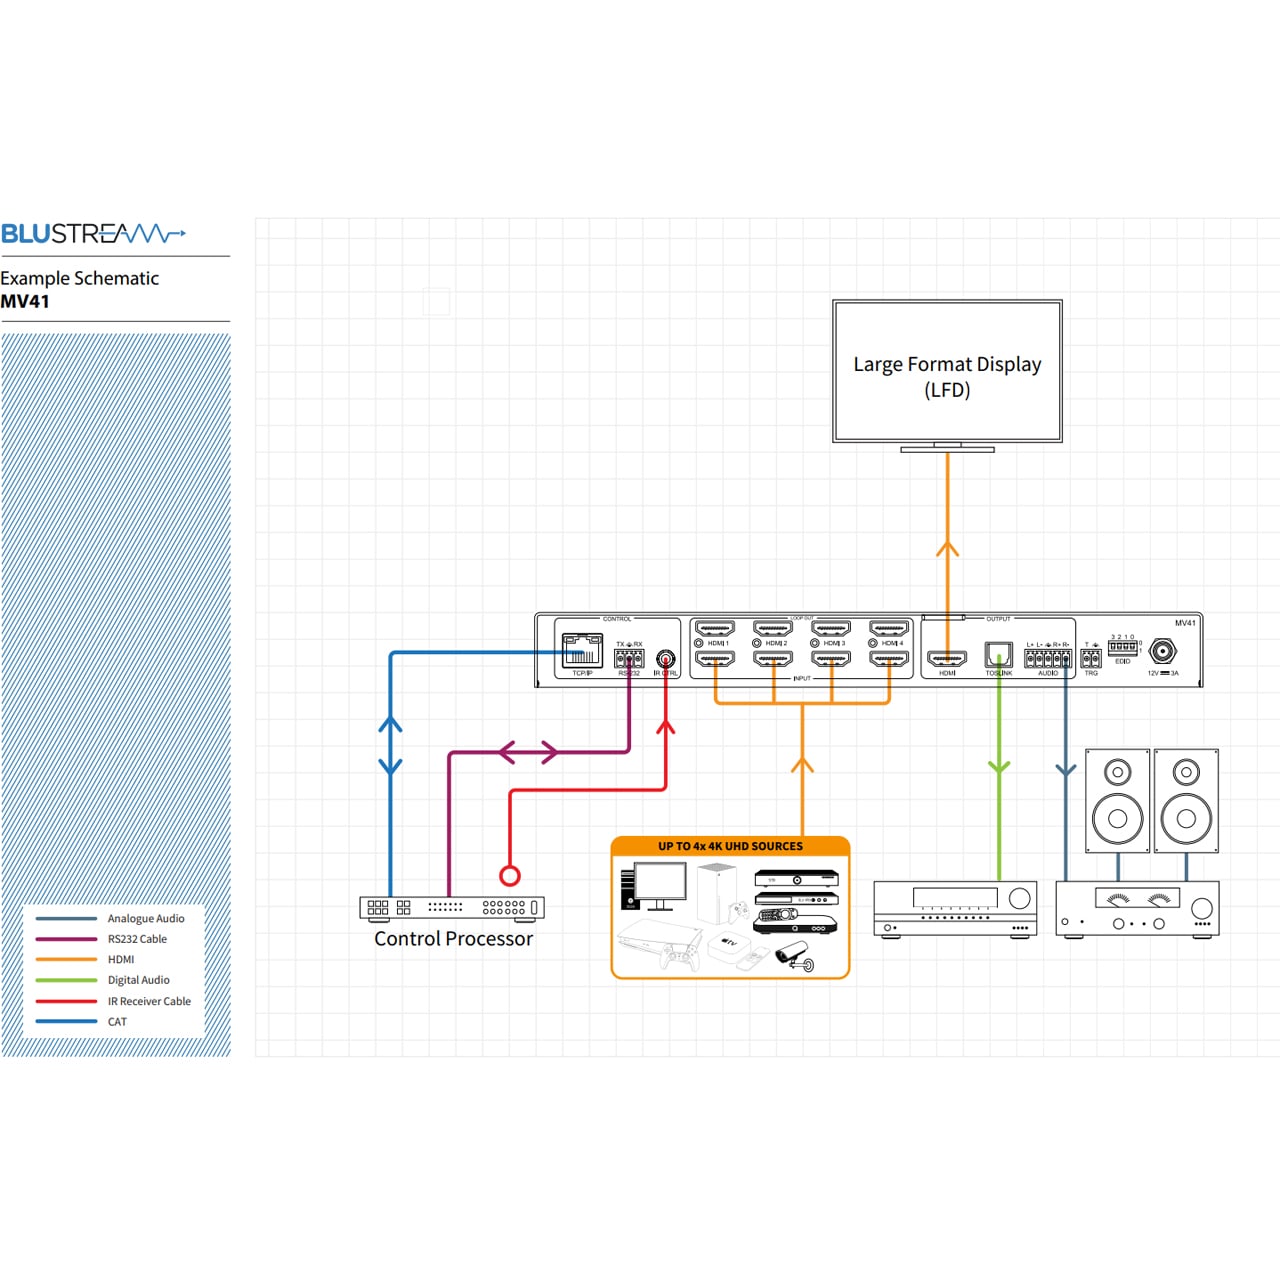Viewport: 1280px width, 1280px height.
Task: Click the satellite set-top box with remote
Action: [795, 921]
